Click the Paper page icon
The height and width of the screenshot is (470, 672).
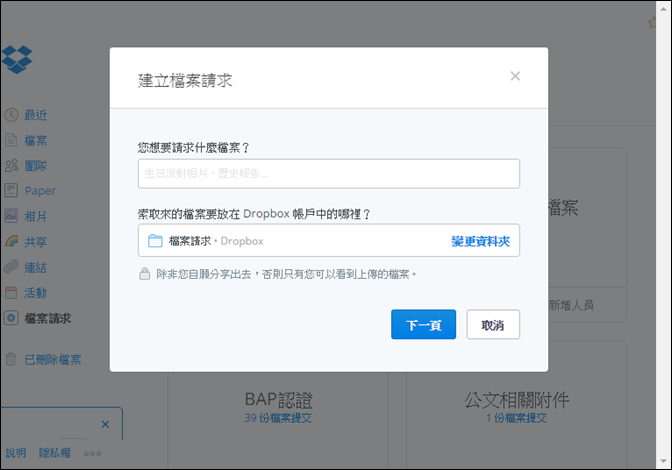pos(11,190)
